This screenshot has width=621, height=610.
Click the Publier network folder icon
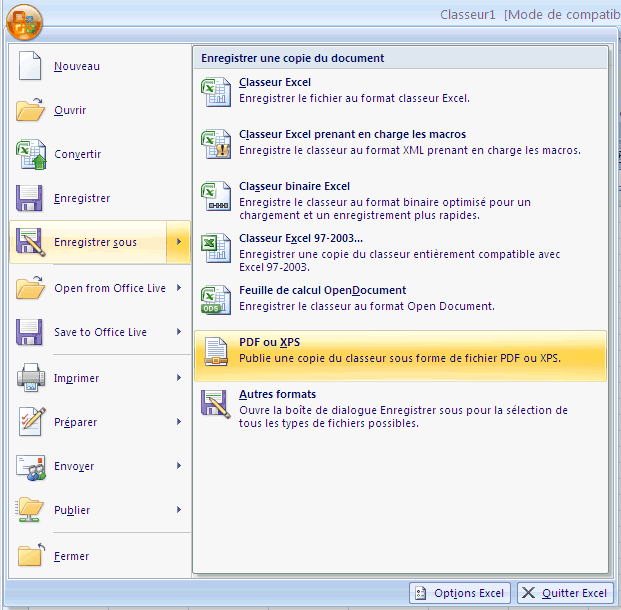click(x=29, y=509)
